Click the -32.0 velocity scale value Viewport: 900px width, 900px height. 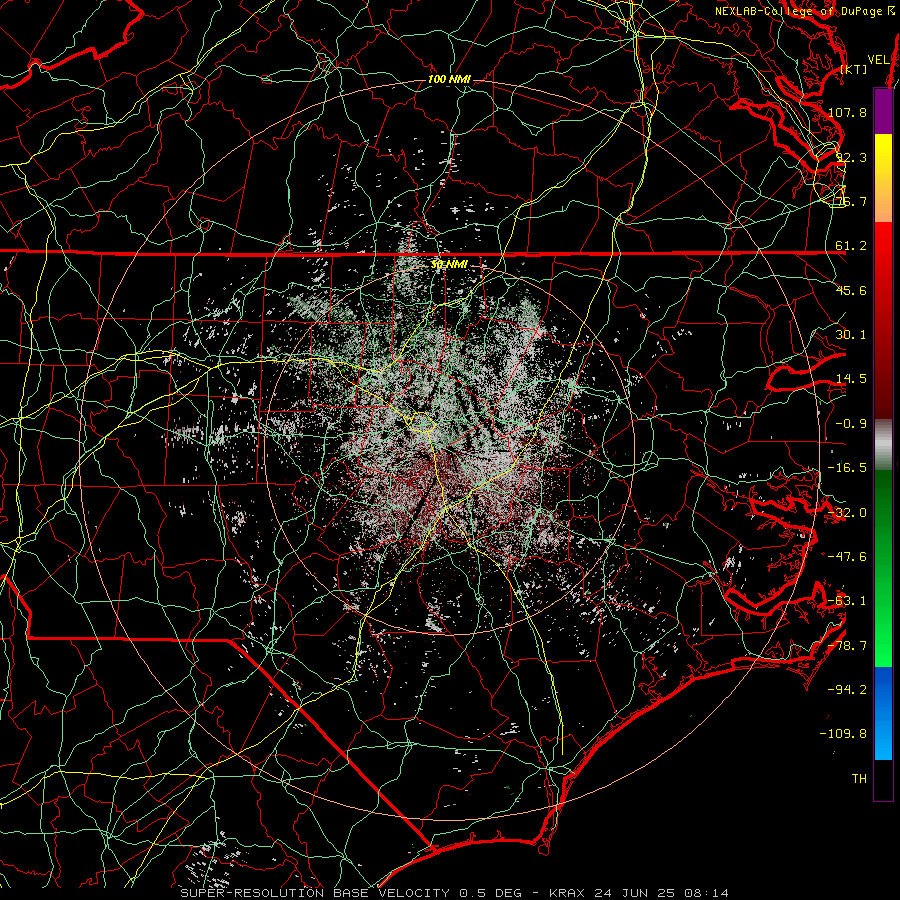pos(847,513)
